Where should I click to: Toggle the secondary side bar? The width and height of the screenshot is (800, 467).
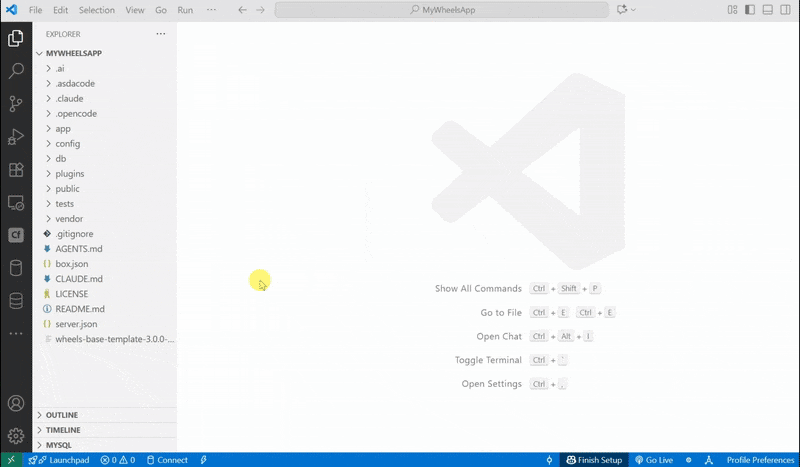tap(785, 10)
